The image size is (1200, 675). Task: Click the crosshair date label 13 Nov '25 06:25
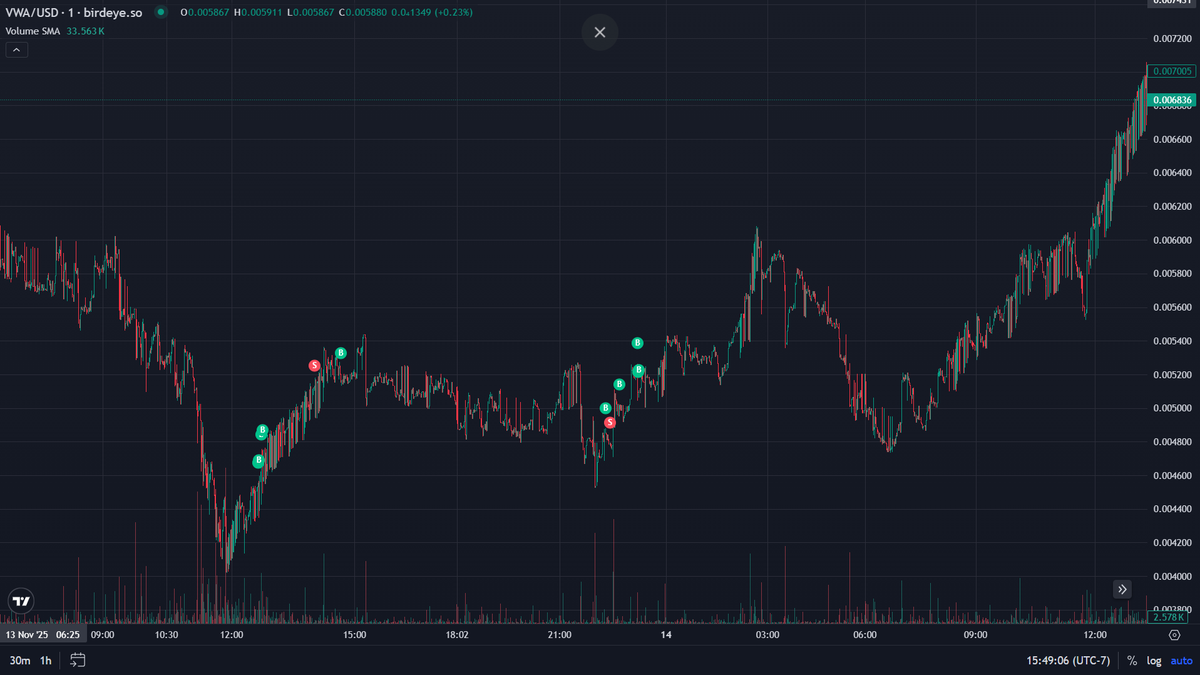(42, 634)
